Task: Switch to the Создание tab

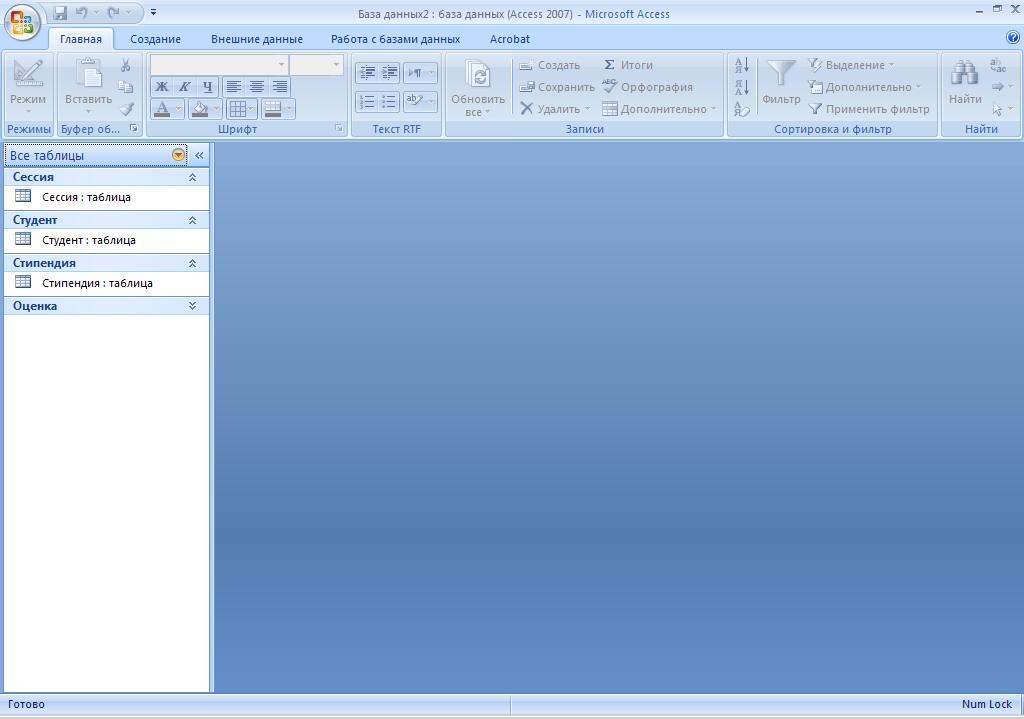Action: pos(155,39)
